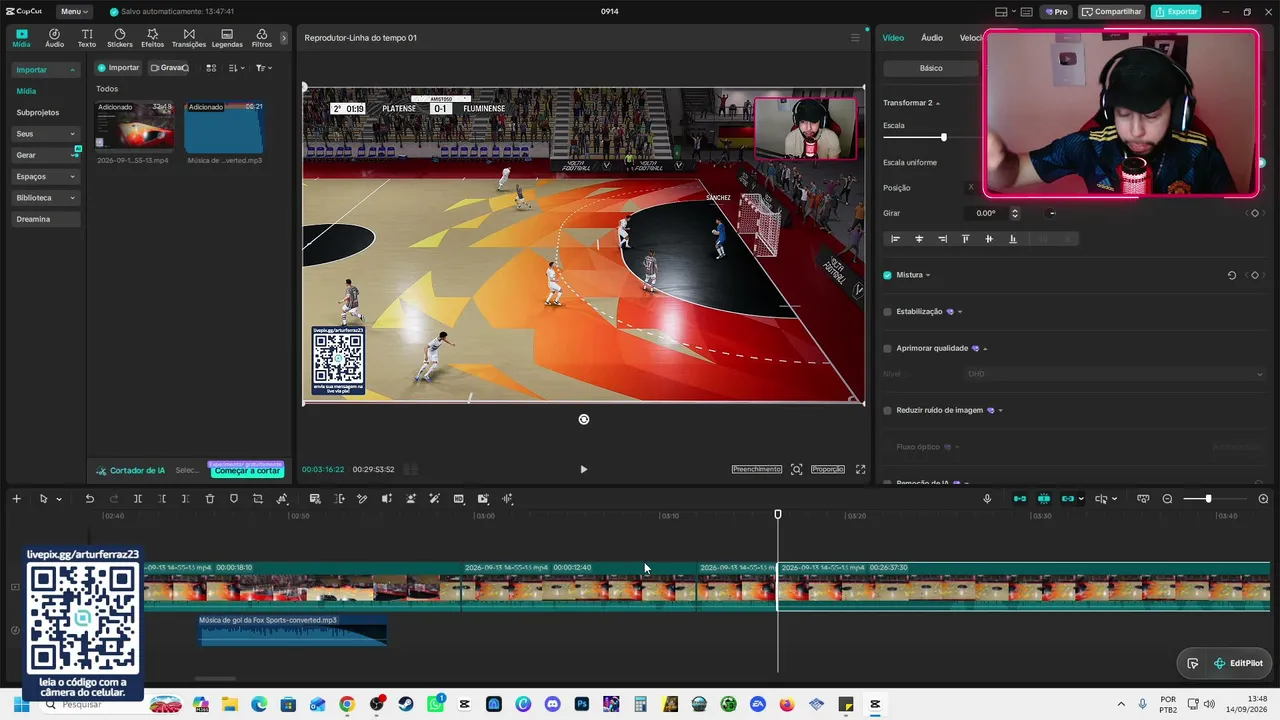The height and width of the screenshot is (720, 1280).
Task: Select the Texto tab
Action: tap(87, 38)
